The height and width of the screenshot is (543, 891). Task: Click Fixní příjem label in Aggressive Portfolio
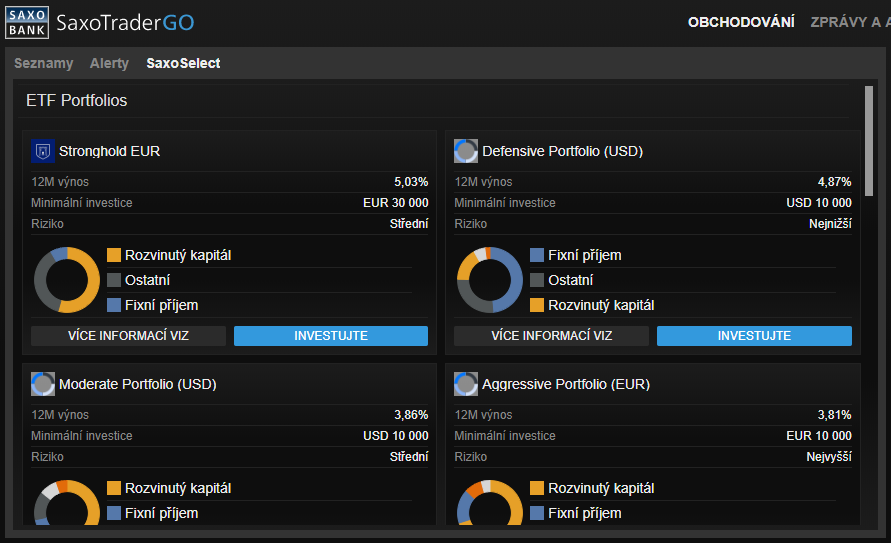coord(585,513)
